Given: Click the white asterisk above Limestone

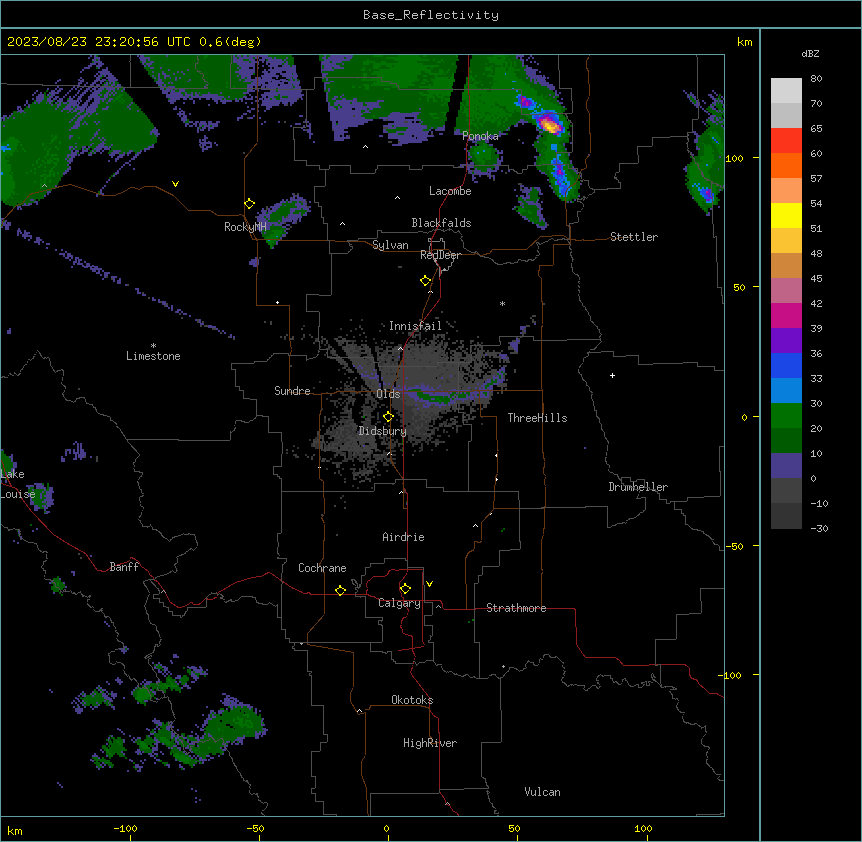Looking at the screenshot, I should coord(153,346).
